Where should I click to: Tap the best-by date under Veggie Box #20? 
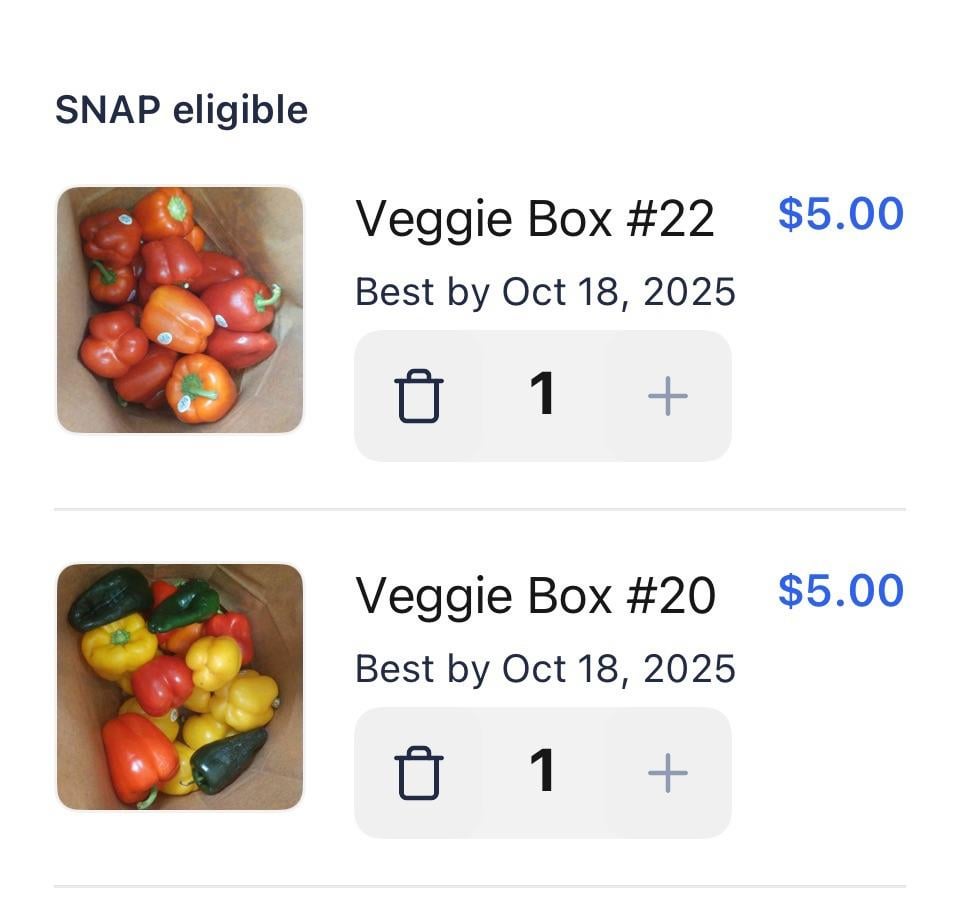click(x=545, y=669)
